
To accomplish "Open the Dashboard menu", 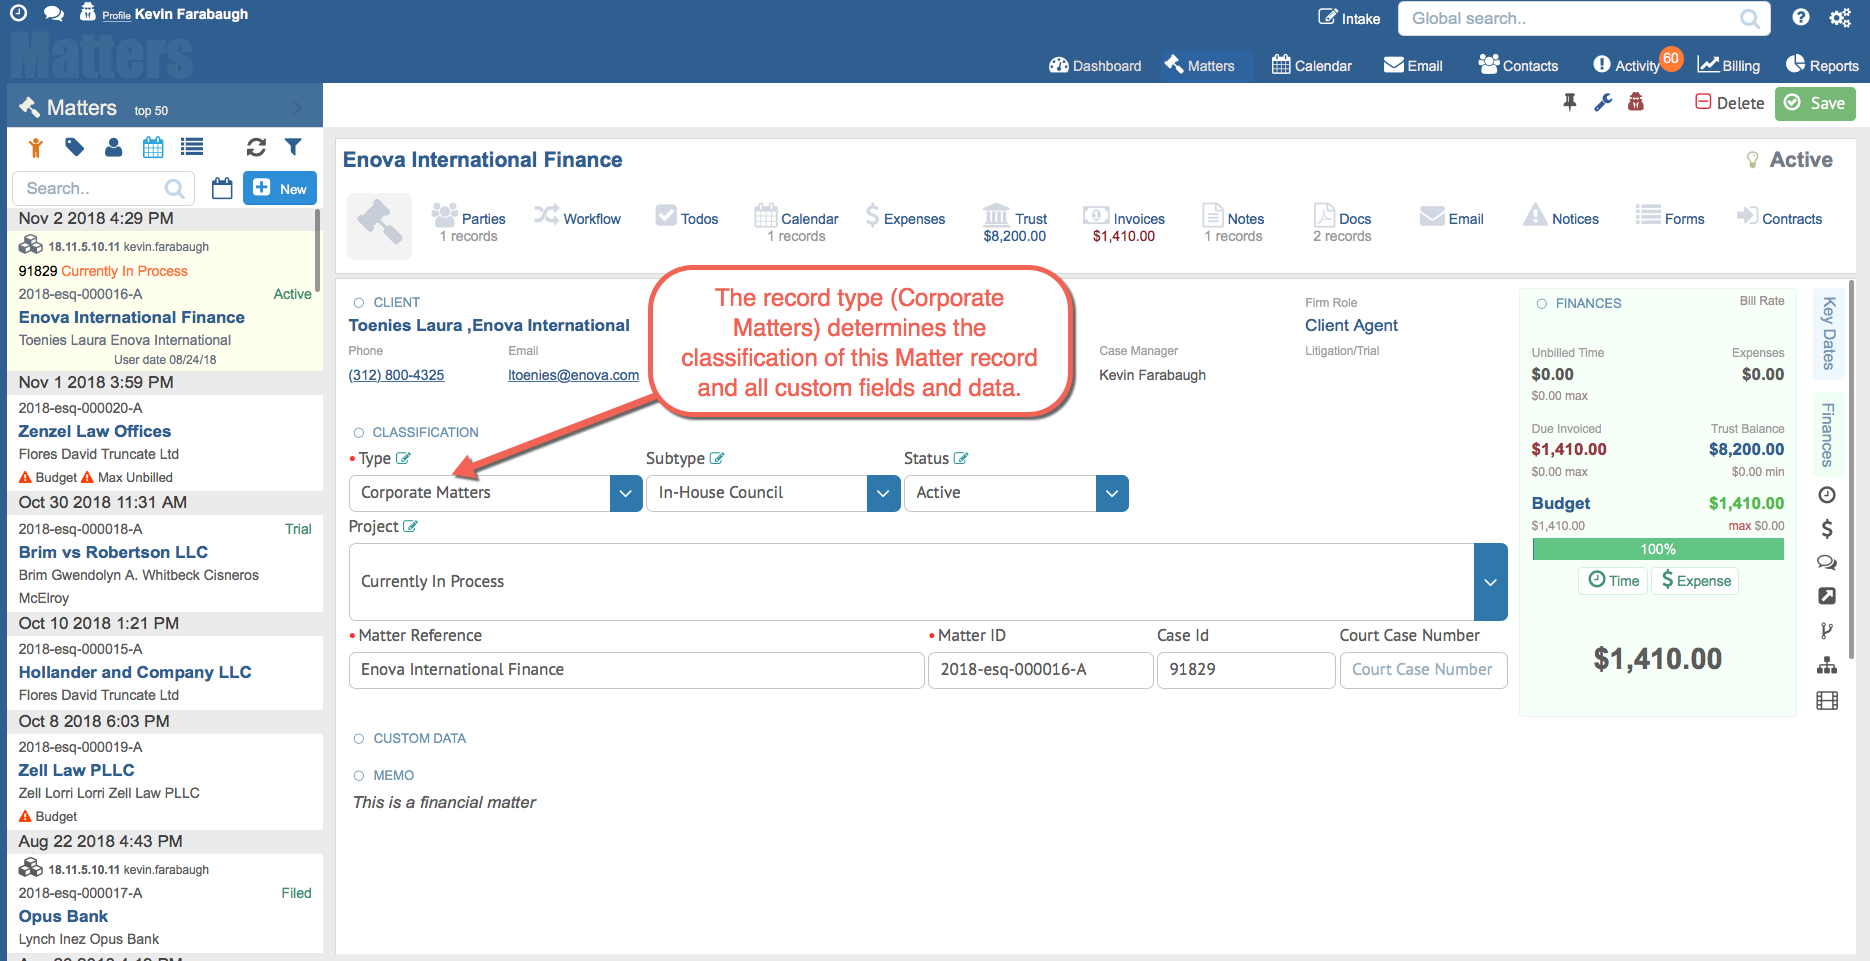I will click(1095, 65).
